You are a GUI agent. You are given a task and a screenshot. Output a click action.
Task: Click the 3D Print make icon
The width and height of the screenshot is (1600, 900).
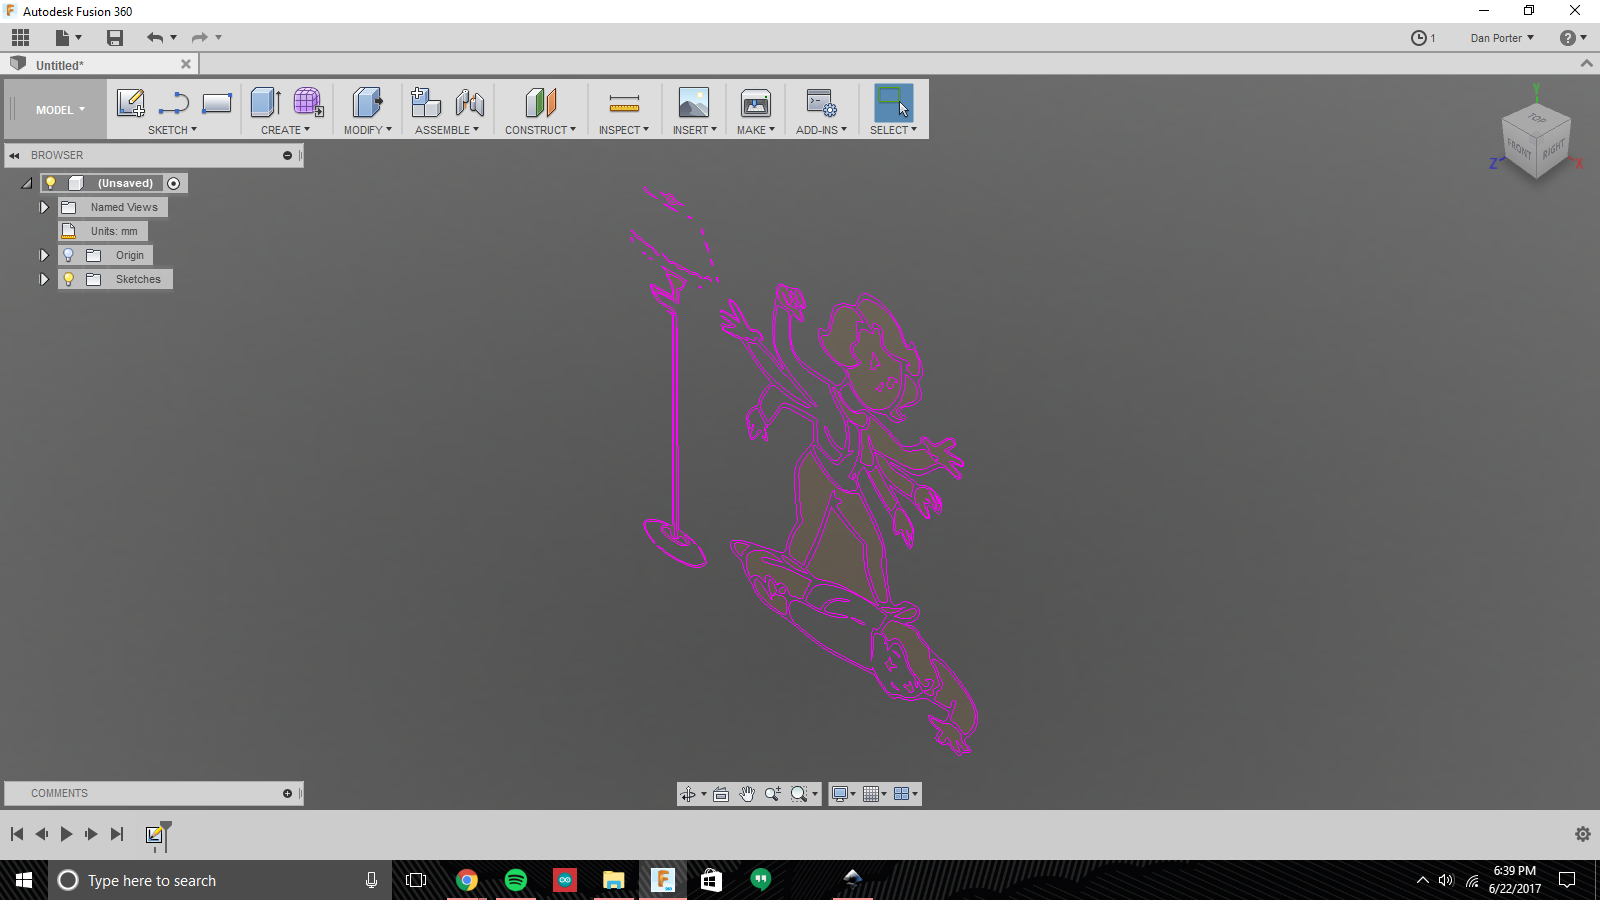[x=755, y=102]
